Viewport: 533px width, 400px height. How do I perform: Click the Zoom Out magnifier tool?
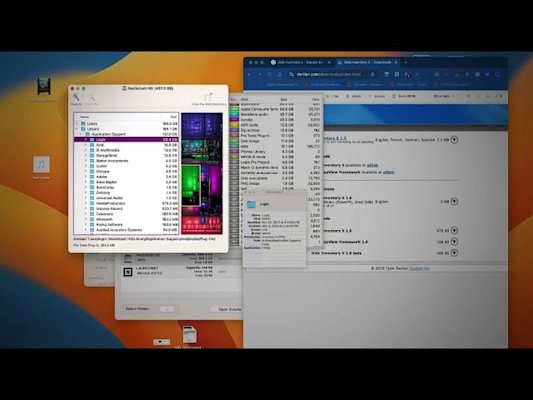point(91,98)
